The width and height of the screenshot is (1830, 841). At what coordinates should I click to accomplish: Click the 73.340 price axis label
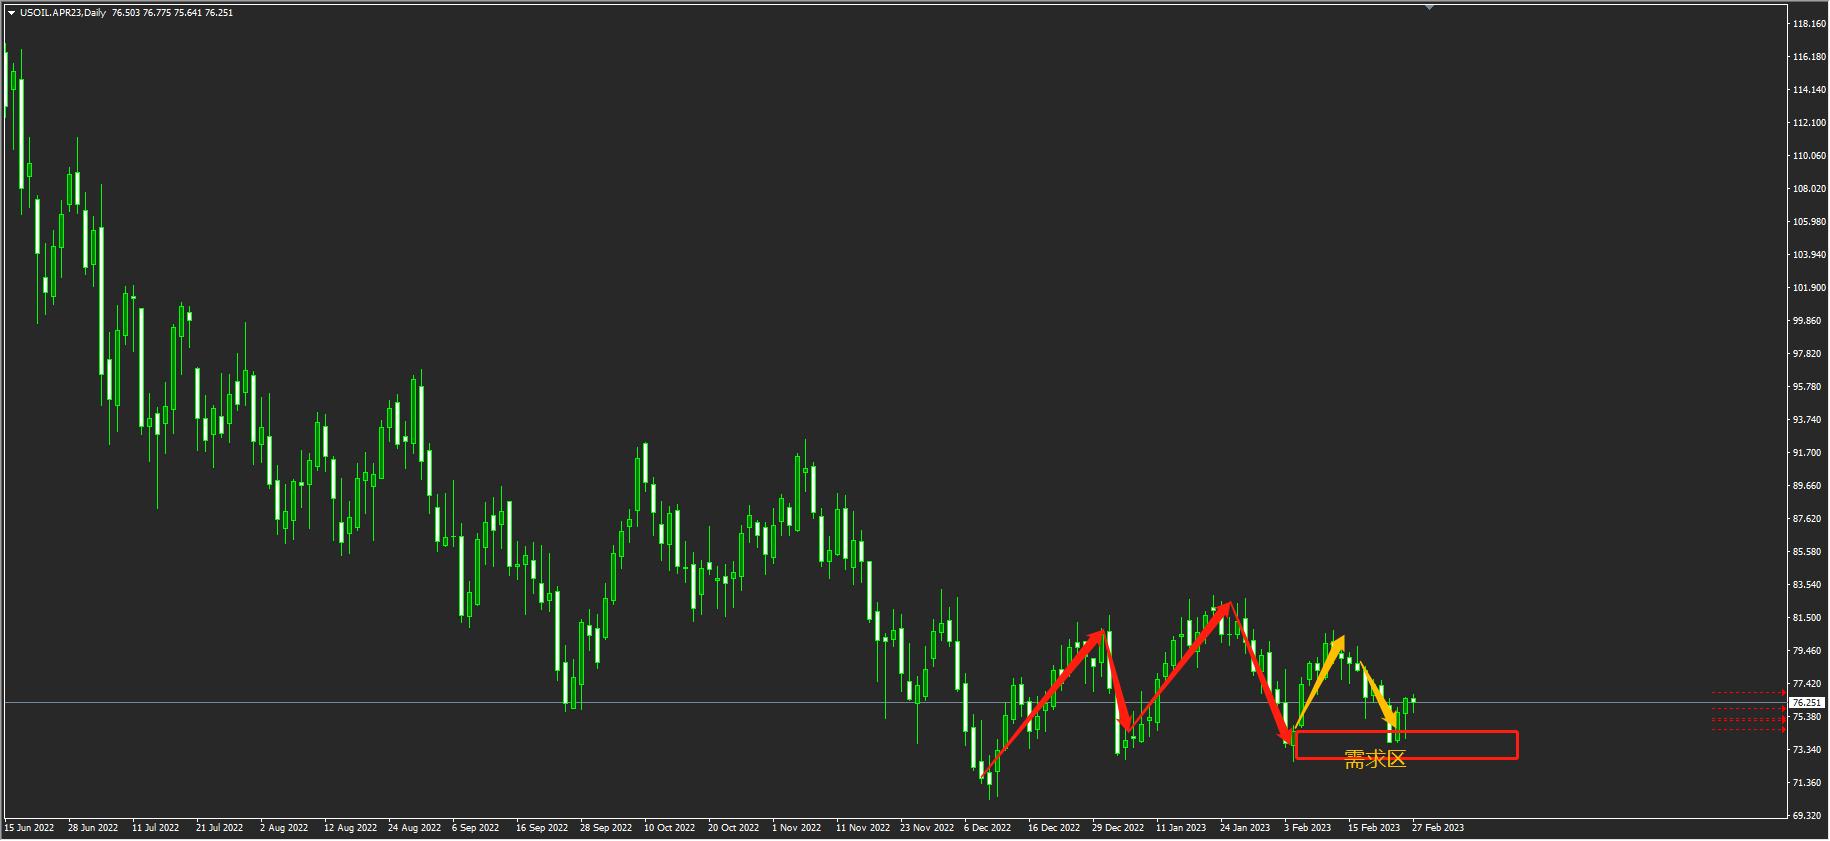(1808, 750)
